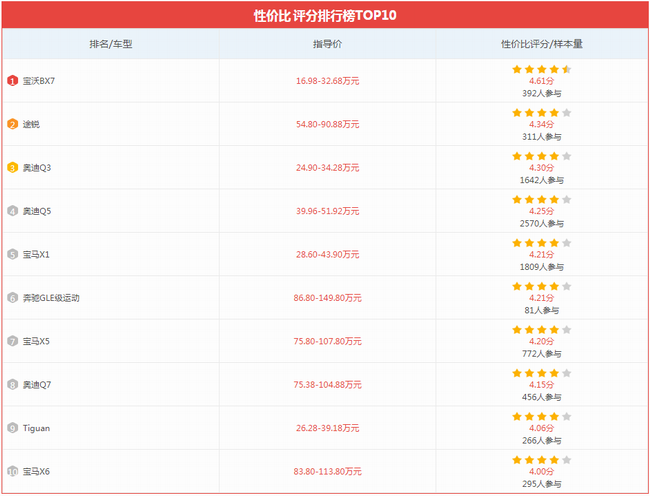Click price 26.28-39.18万元
The width and height of the screenshot is (650, 496).
click(327, 428)
